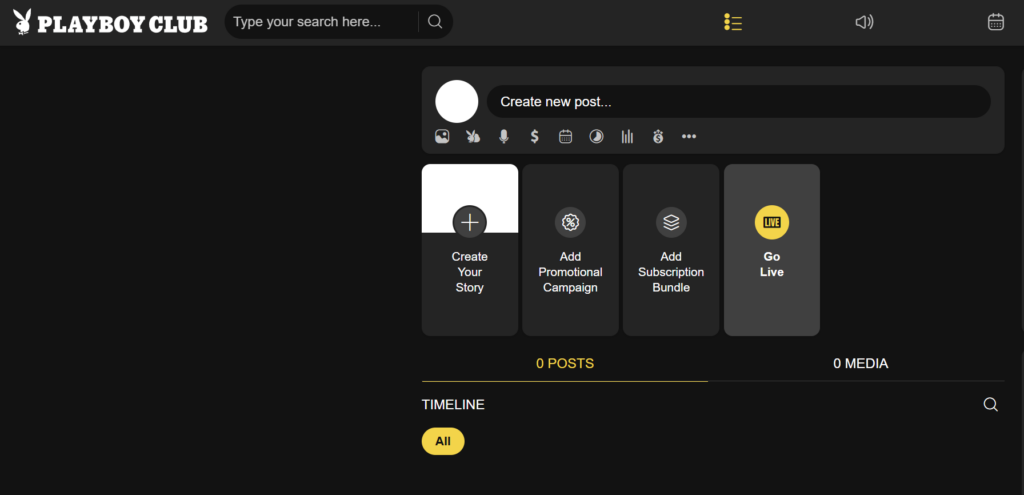Image resolution: width=1024 pixels, height=495 pixels.
Task: Click the profile avatar circle
Action: [x=457, y=101]
